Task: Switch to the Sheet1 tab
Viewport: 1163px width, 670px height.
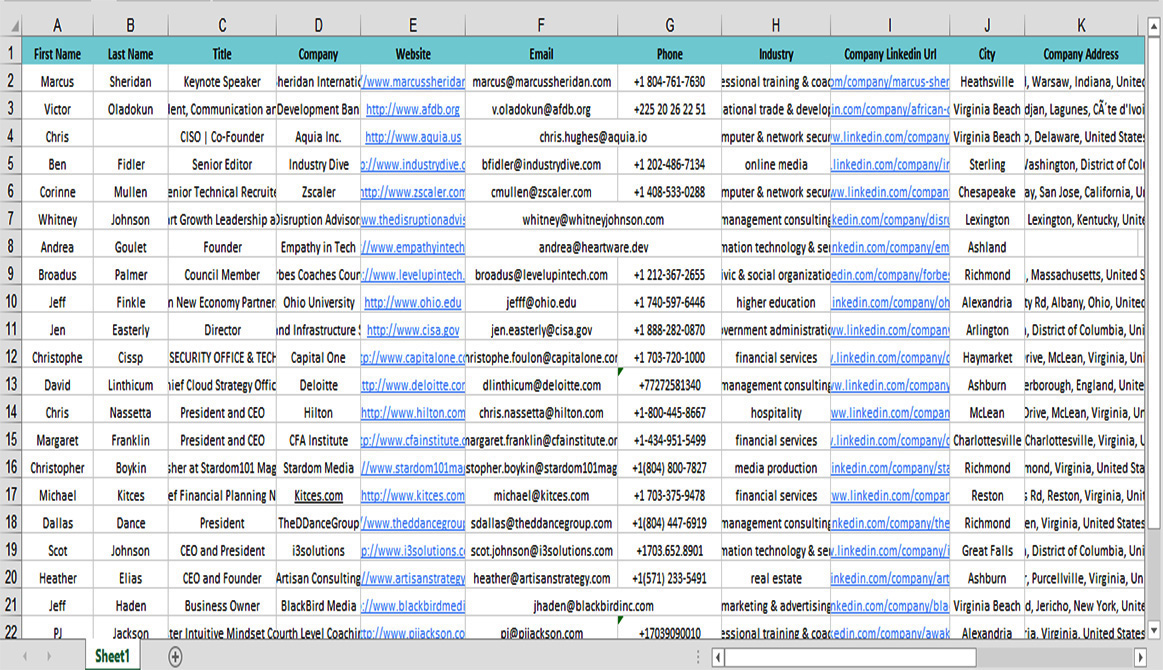Action: [112, 656]
